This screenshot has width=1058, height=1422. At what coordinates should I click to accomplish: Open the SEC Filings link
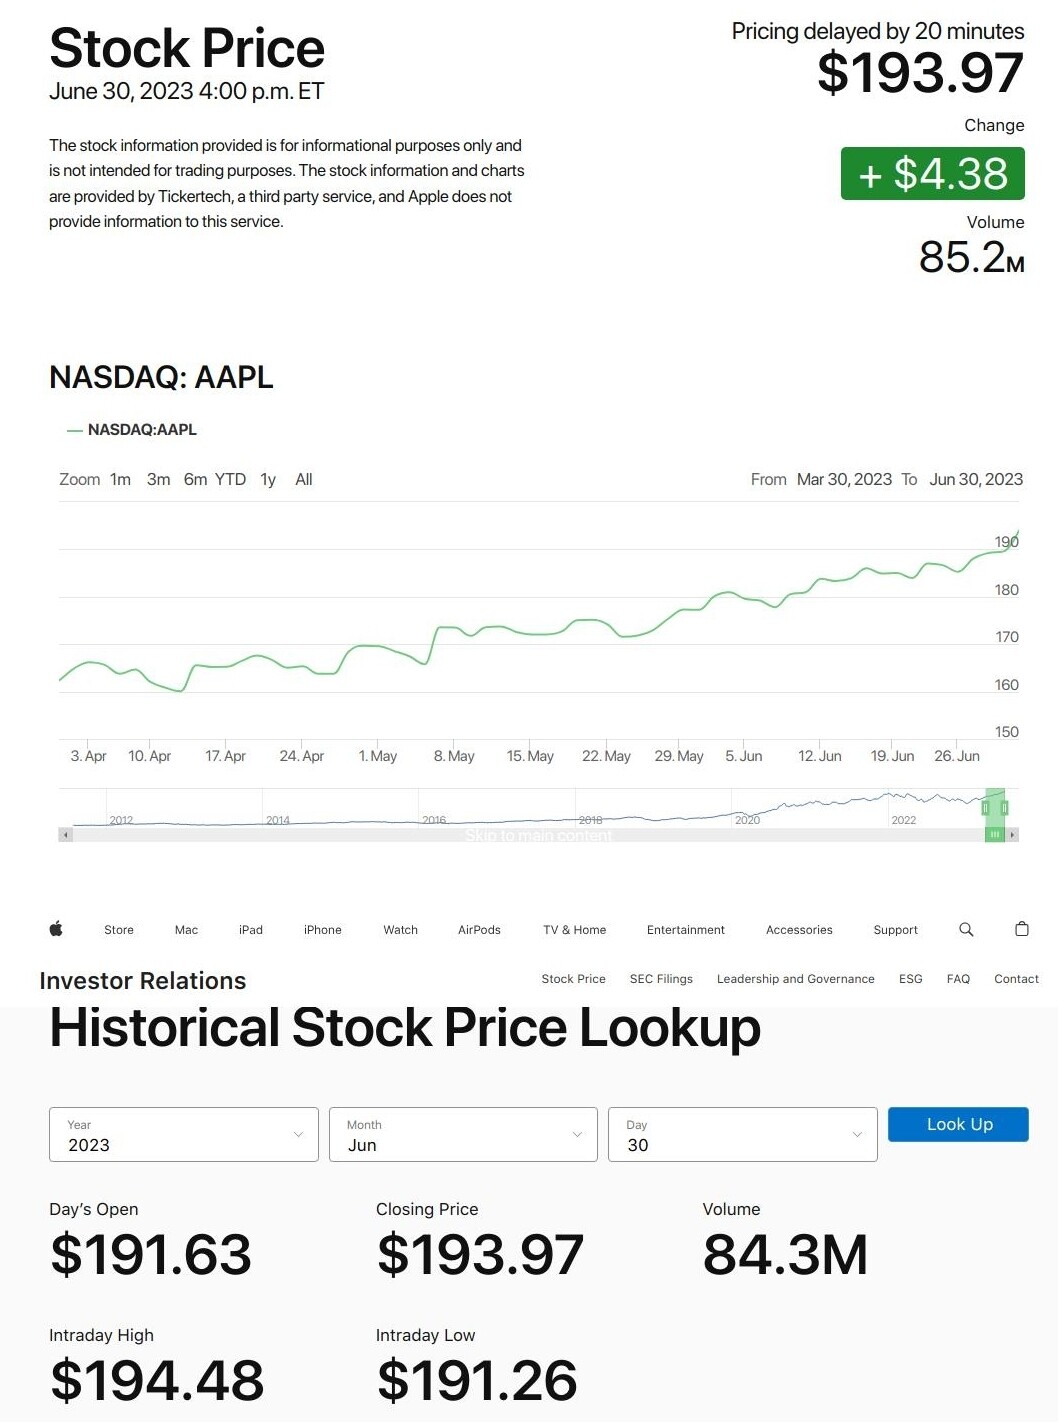661,979
